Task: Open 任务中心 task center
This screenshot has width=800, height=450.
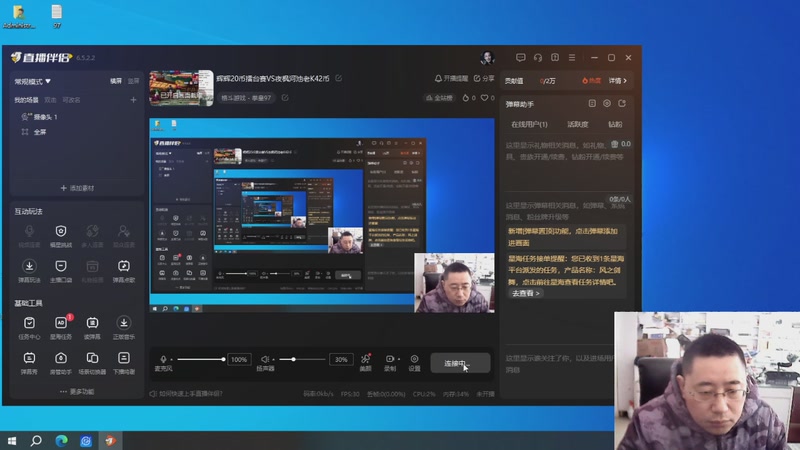Action: pyautogui.click(x=29, y=328)
